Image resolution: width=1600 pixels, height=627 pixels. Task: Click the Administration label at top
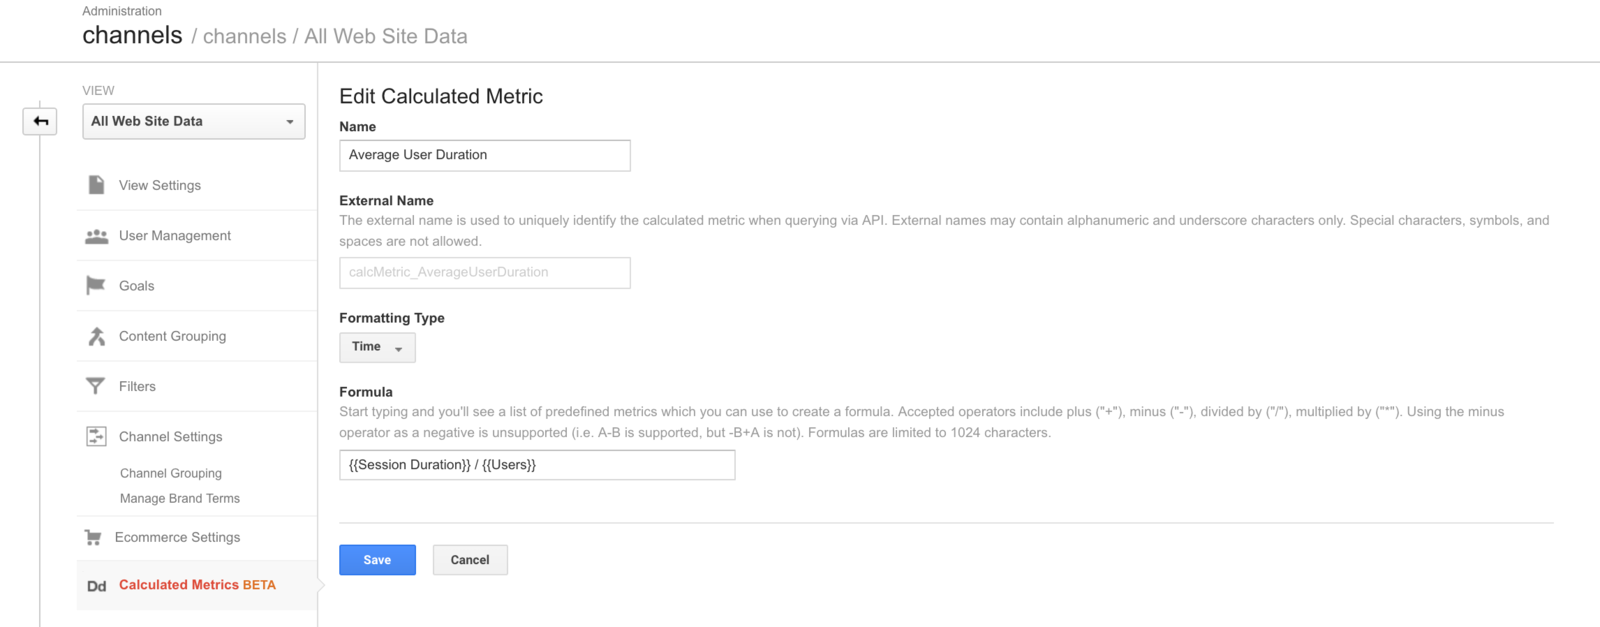tap(122, 11)
